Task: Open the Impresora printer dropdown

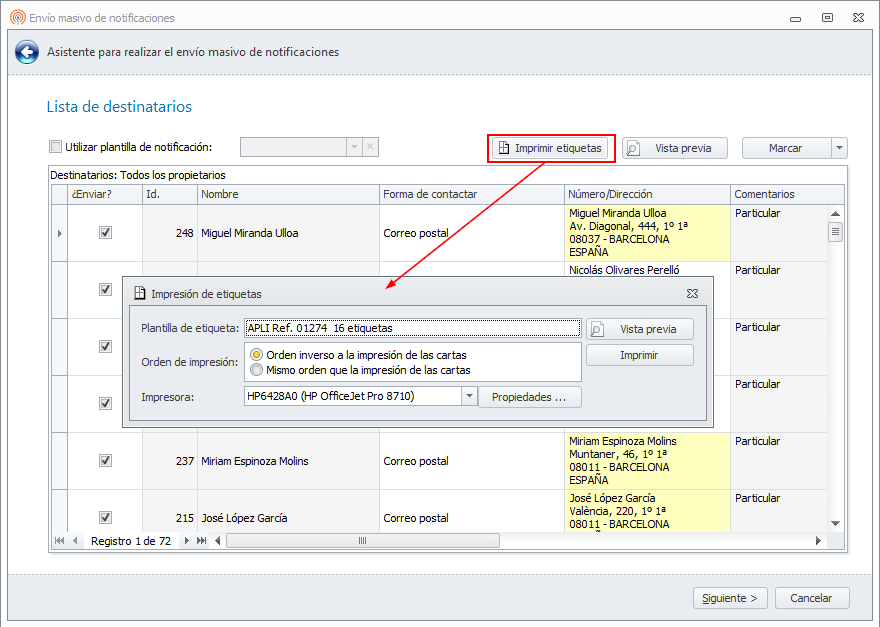Action: point(468,397)
